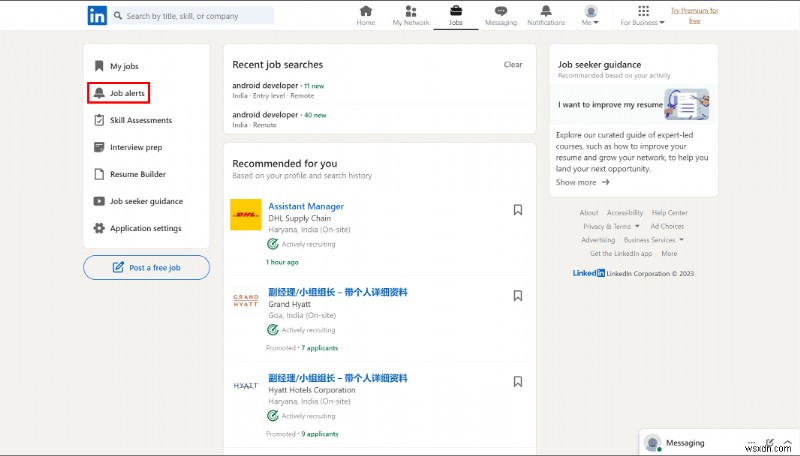Click the Resume Builder document icon
The height and width of the screenshot is (456, 800).
(x=99, y=174)
